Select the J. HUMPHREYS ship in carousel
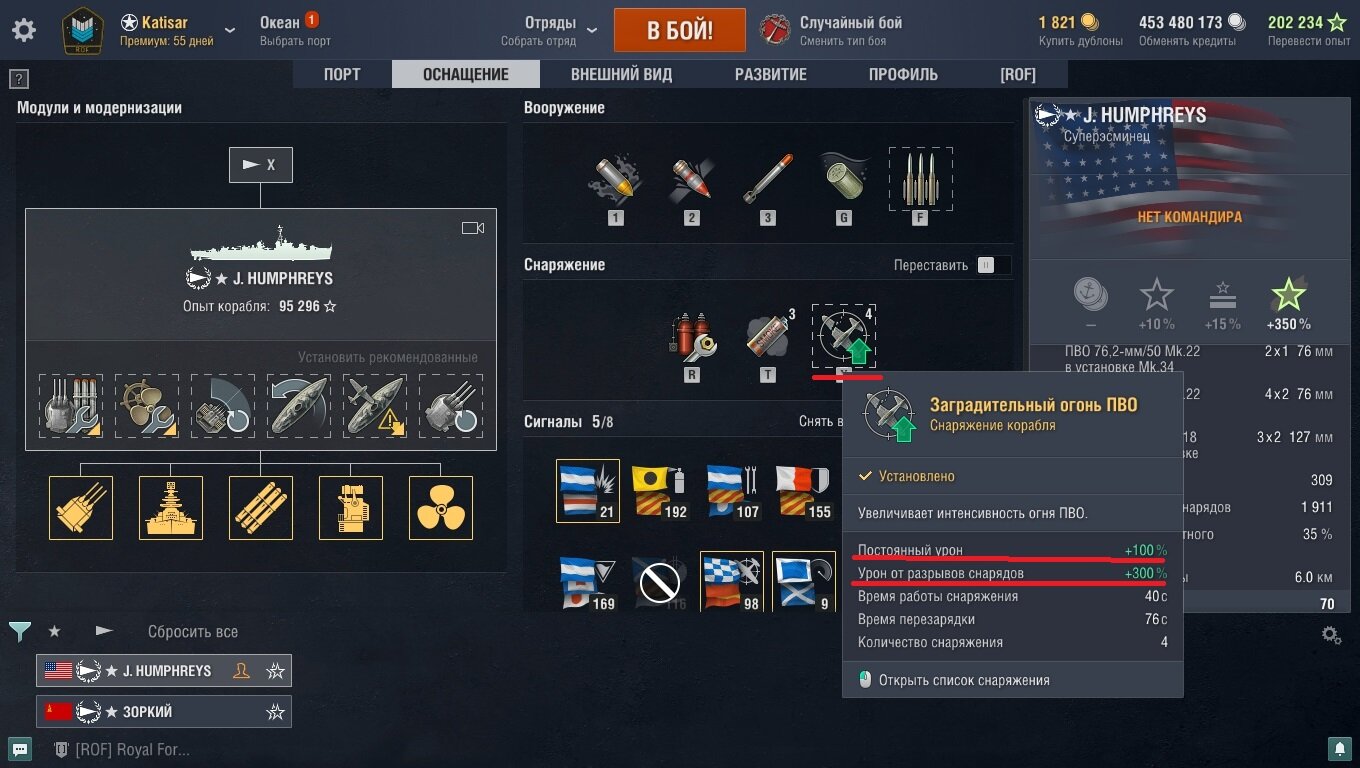The width and height of the screenshot is (1360, 768). pos(164,671)
